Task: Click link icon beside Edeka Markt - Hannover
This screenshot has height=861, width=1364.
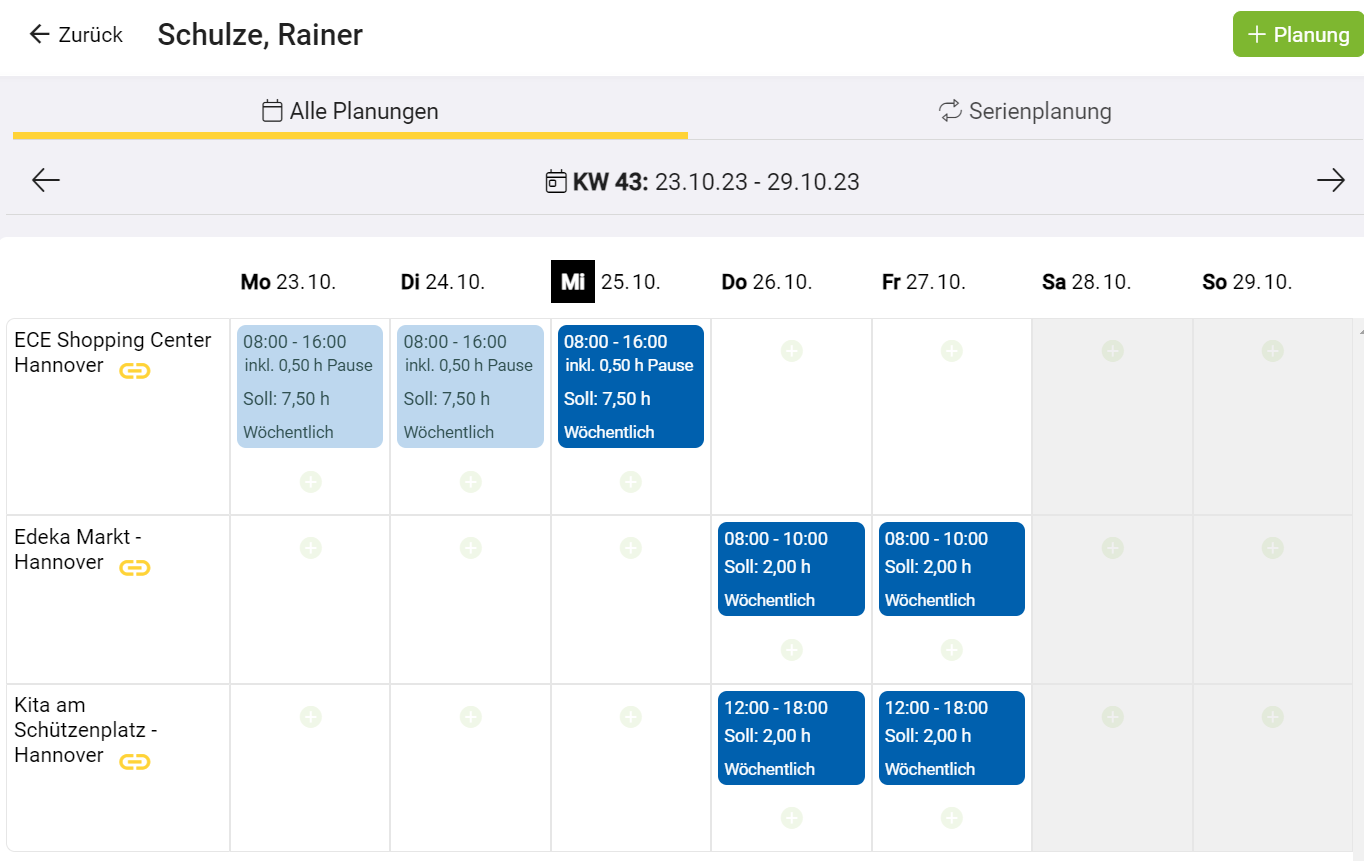Action: [134, 568]
